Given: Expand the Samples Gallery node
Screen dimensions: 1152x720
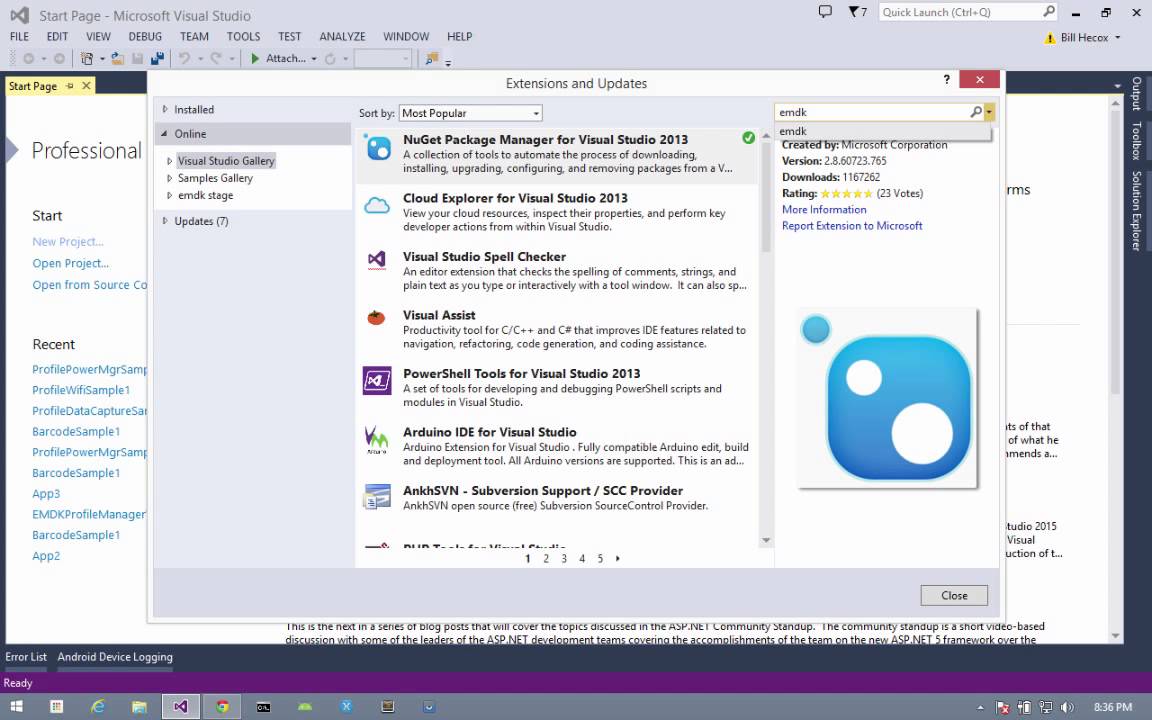Looking at the screenshot, I should point(170,178).
